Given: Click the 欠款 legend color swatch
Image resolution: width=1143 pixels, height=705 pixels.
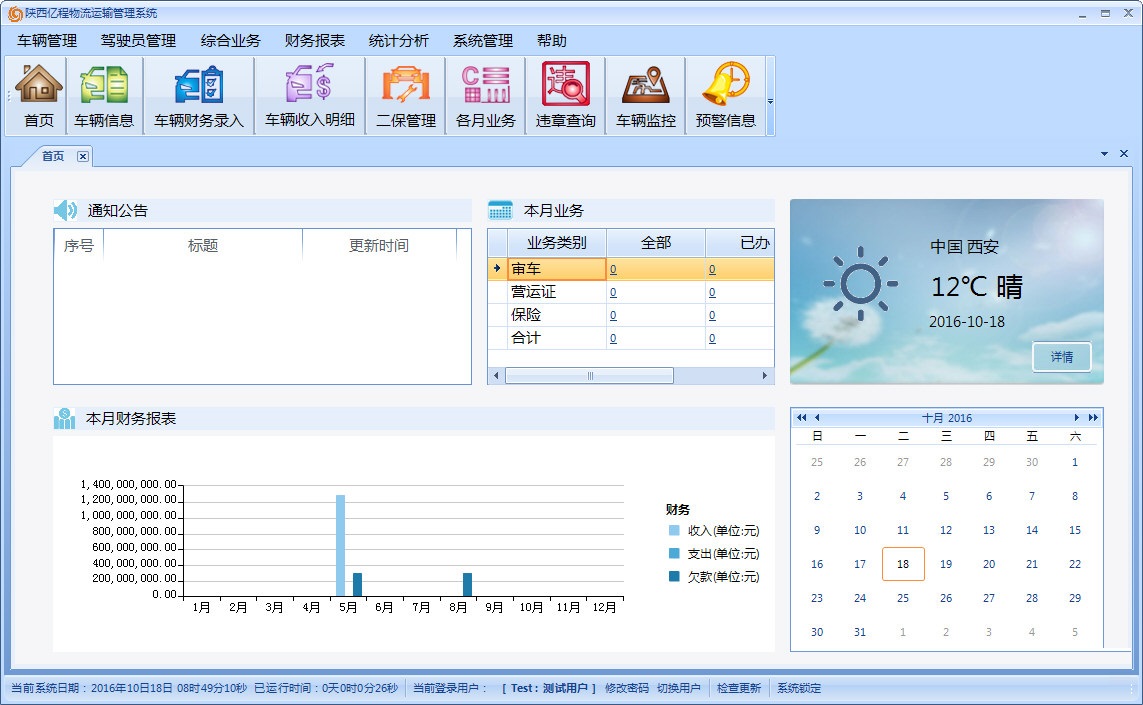Looking at the screenshot, I should (x=674, y=576).
